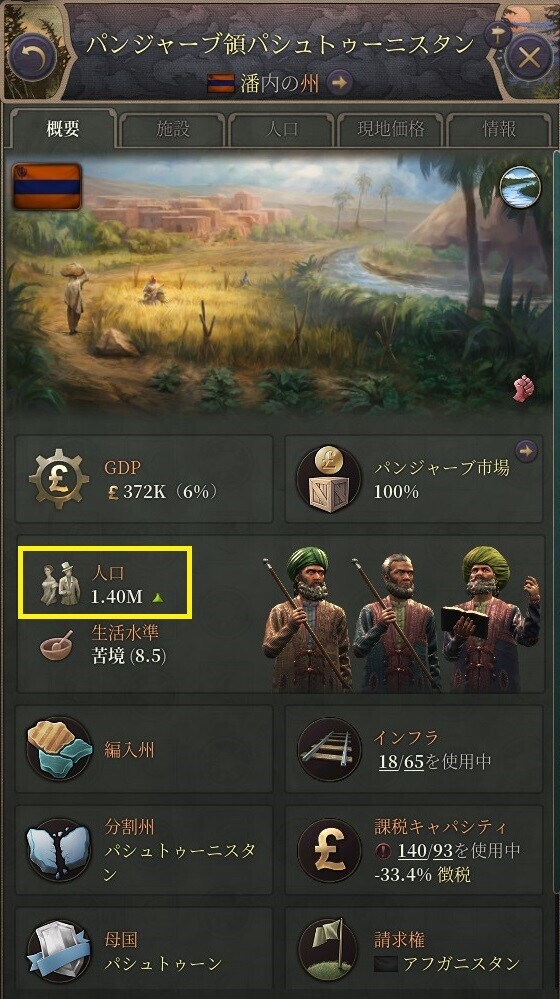Click the インフラ railway track icon
Screen dimensions: 560x999
[x=329, y=749]
